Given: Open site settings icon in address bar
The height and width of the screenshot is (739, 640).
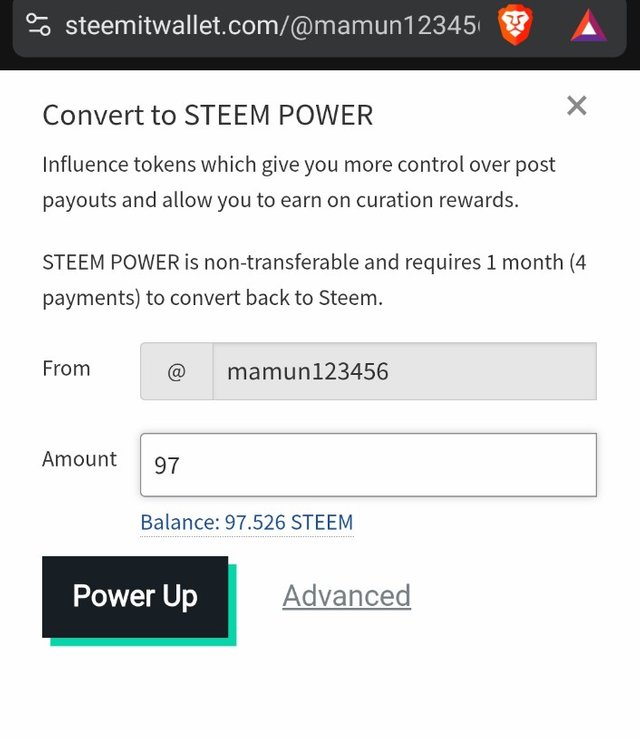Looking at the screenshot, I should (x=39, y=25).
